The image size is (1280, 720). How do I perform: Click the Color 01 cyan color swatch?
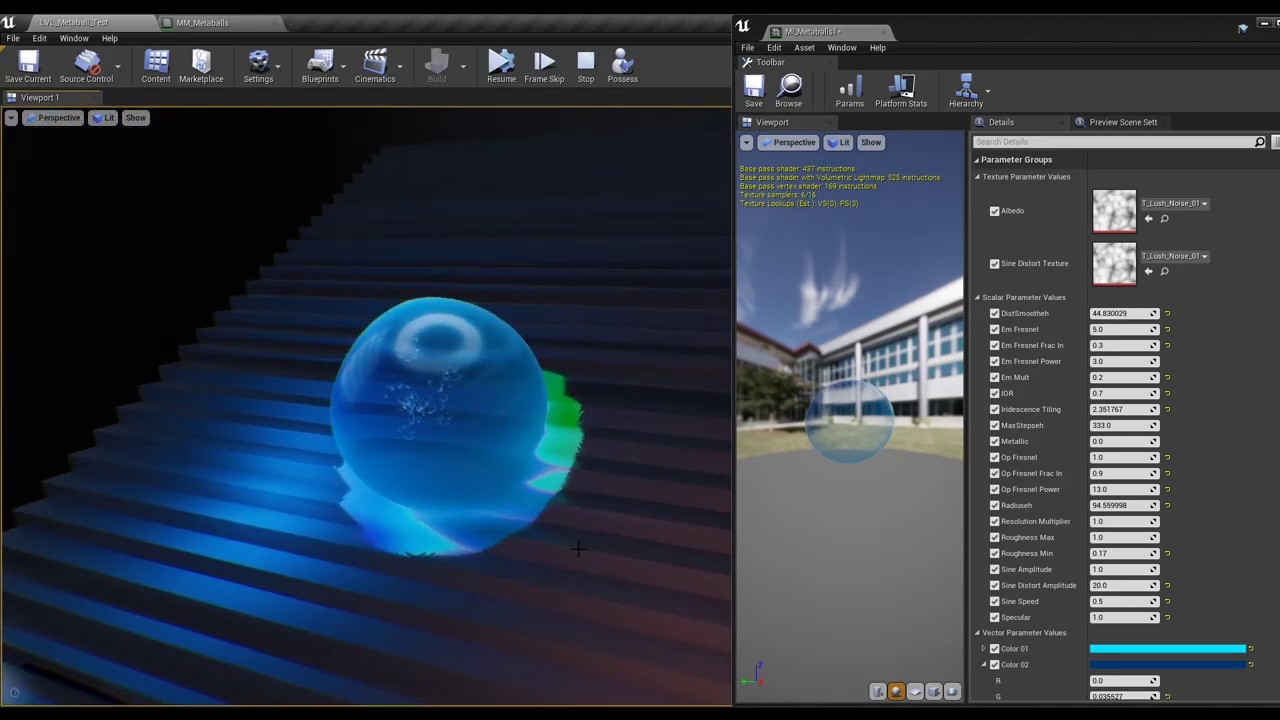(1167, 649)
